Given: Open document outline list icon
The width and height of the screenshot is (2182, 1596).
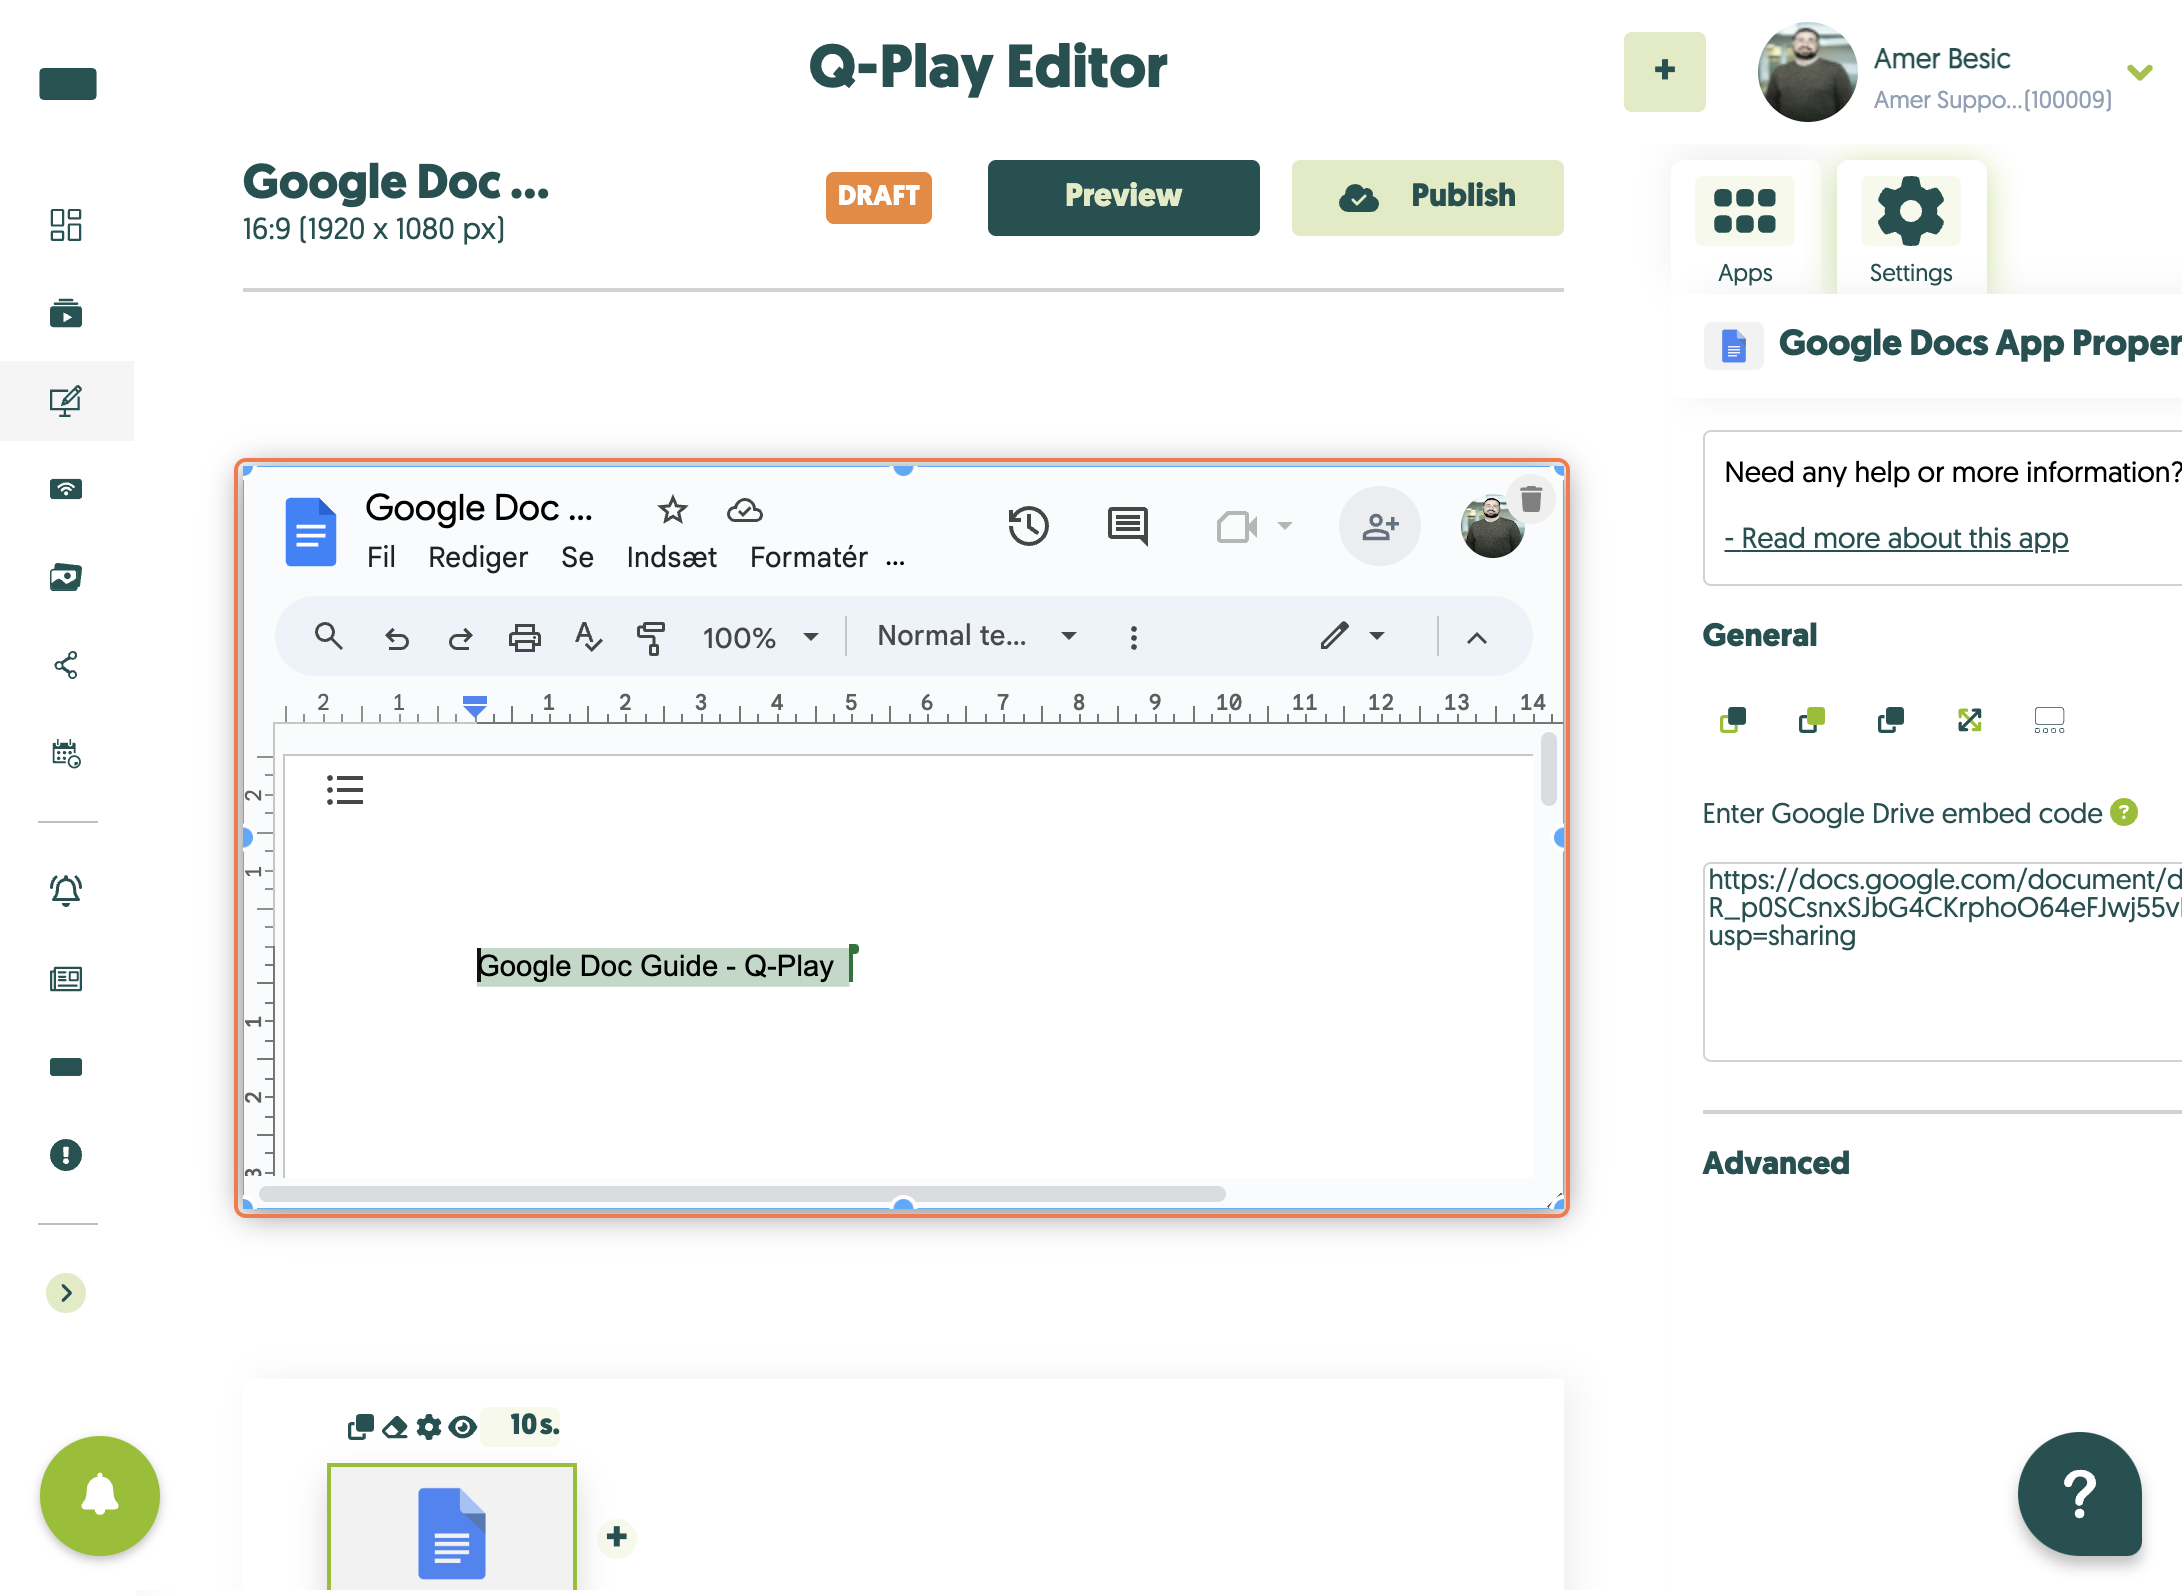Looking at the screenshot, I should (x=345, y=790).
